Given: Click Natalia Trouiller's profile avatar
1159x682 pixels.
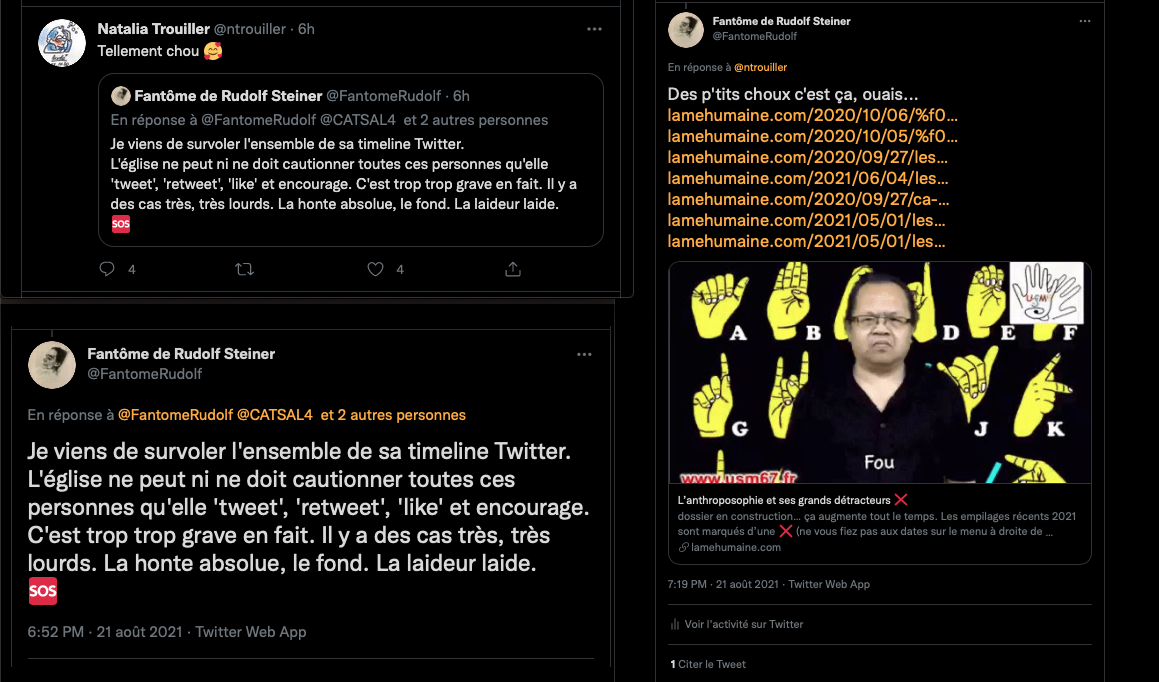Looking at the screenshot, I should point(62,44).
